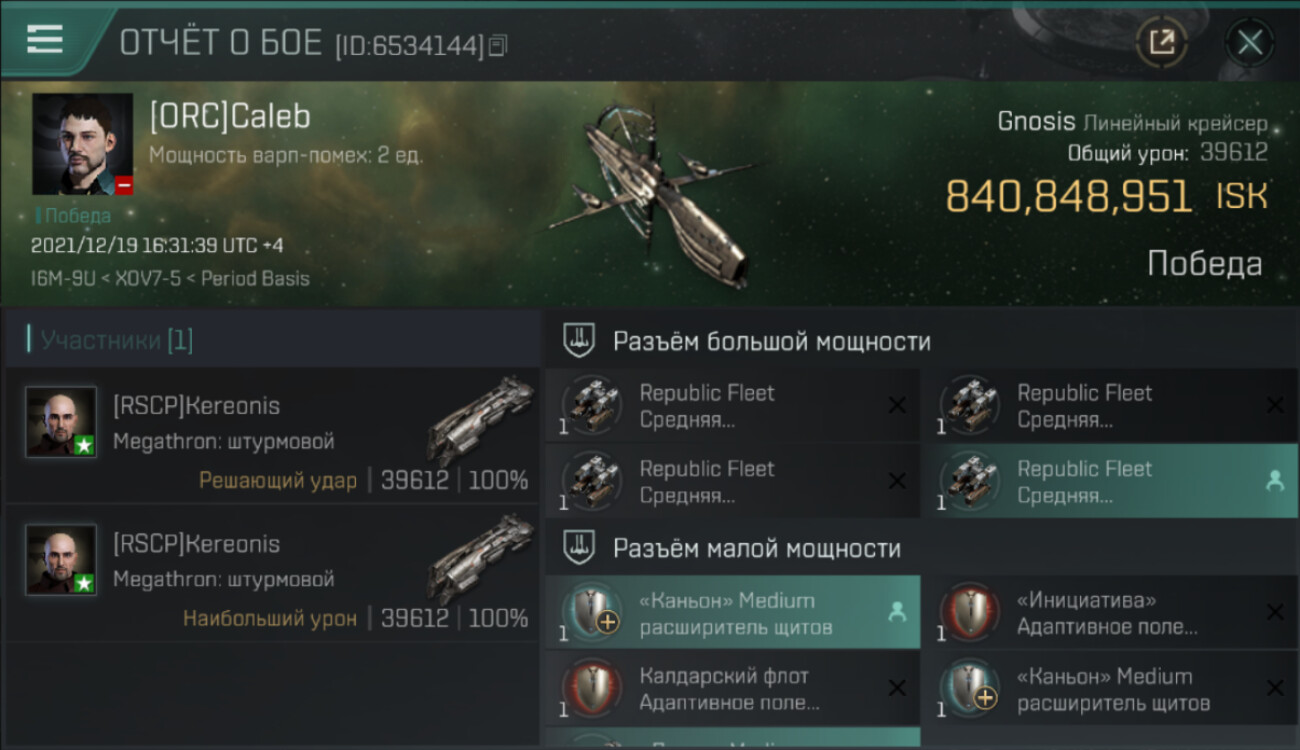Click Megathron ship icon in top damage row

(482, 556)
